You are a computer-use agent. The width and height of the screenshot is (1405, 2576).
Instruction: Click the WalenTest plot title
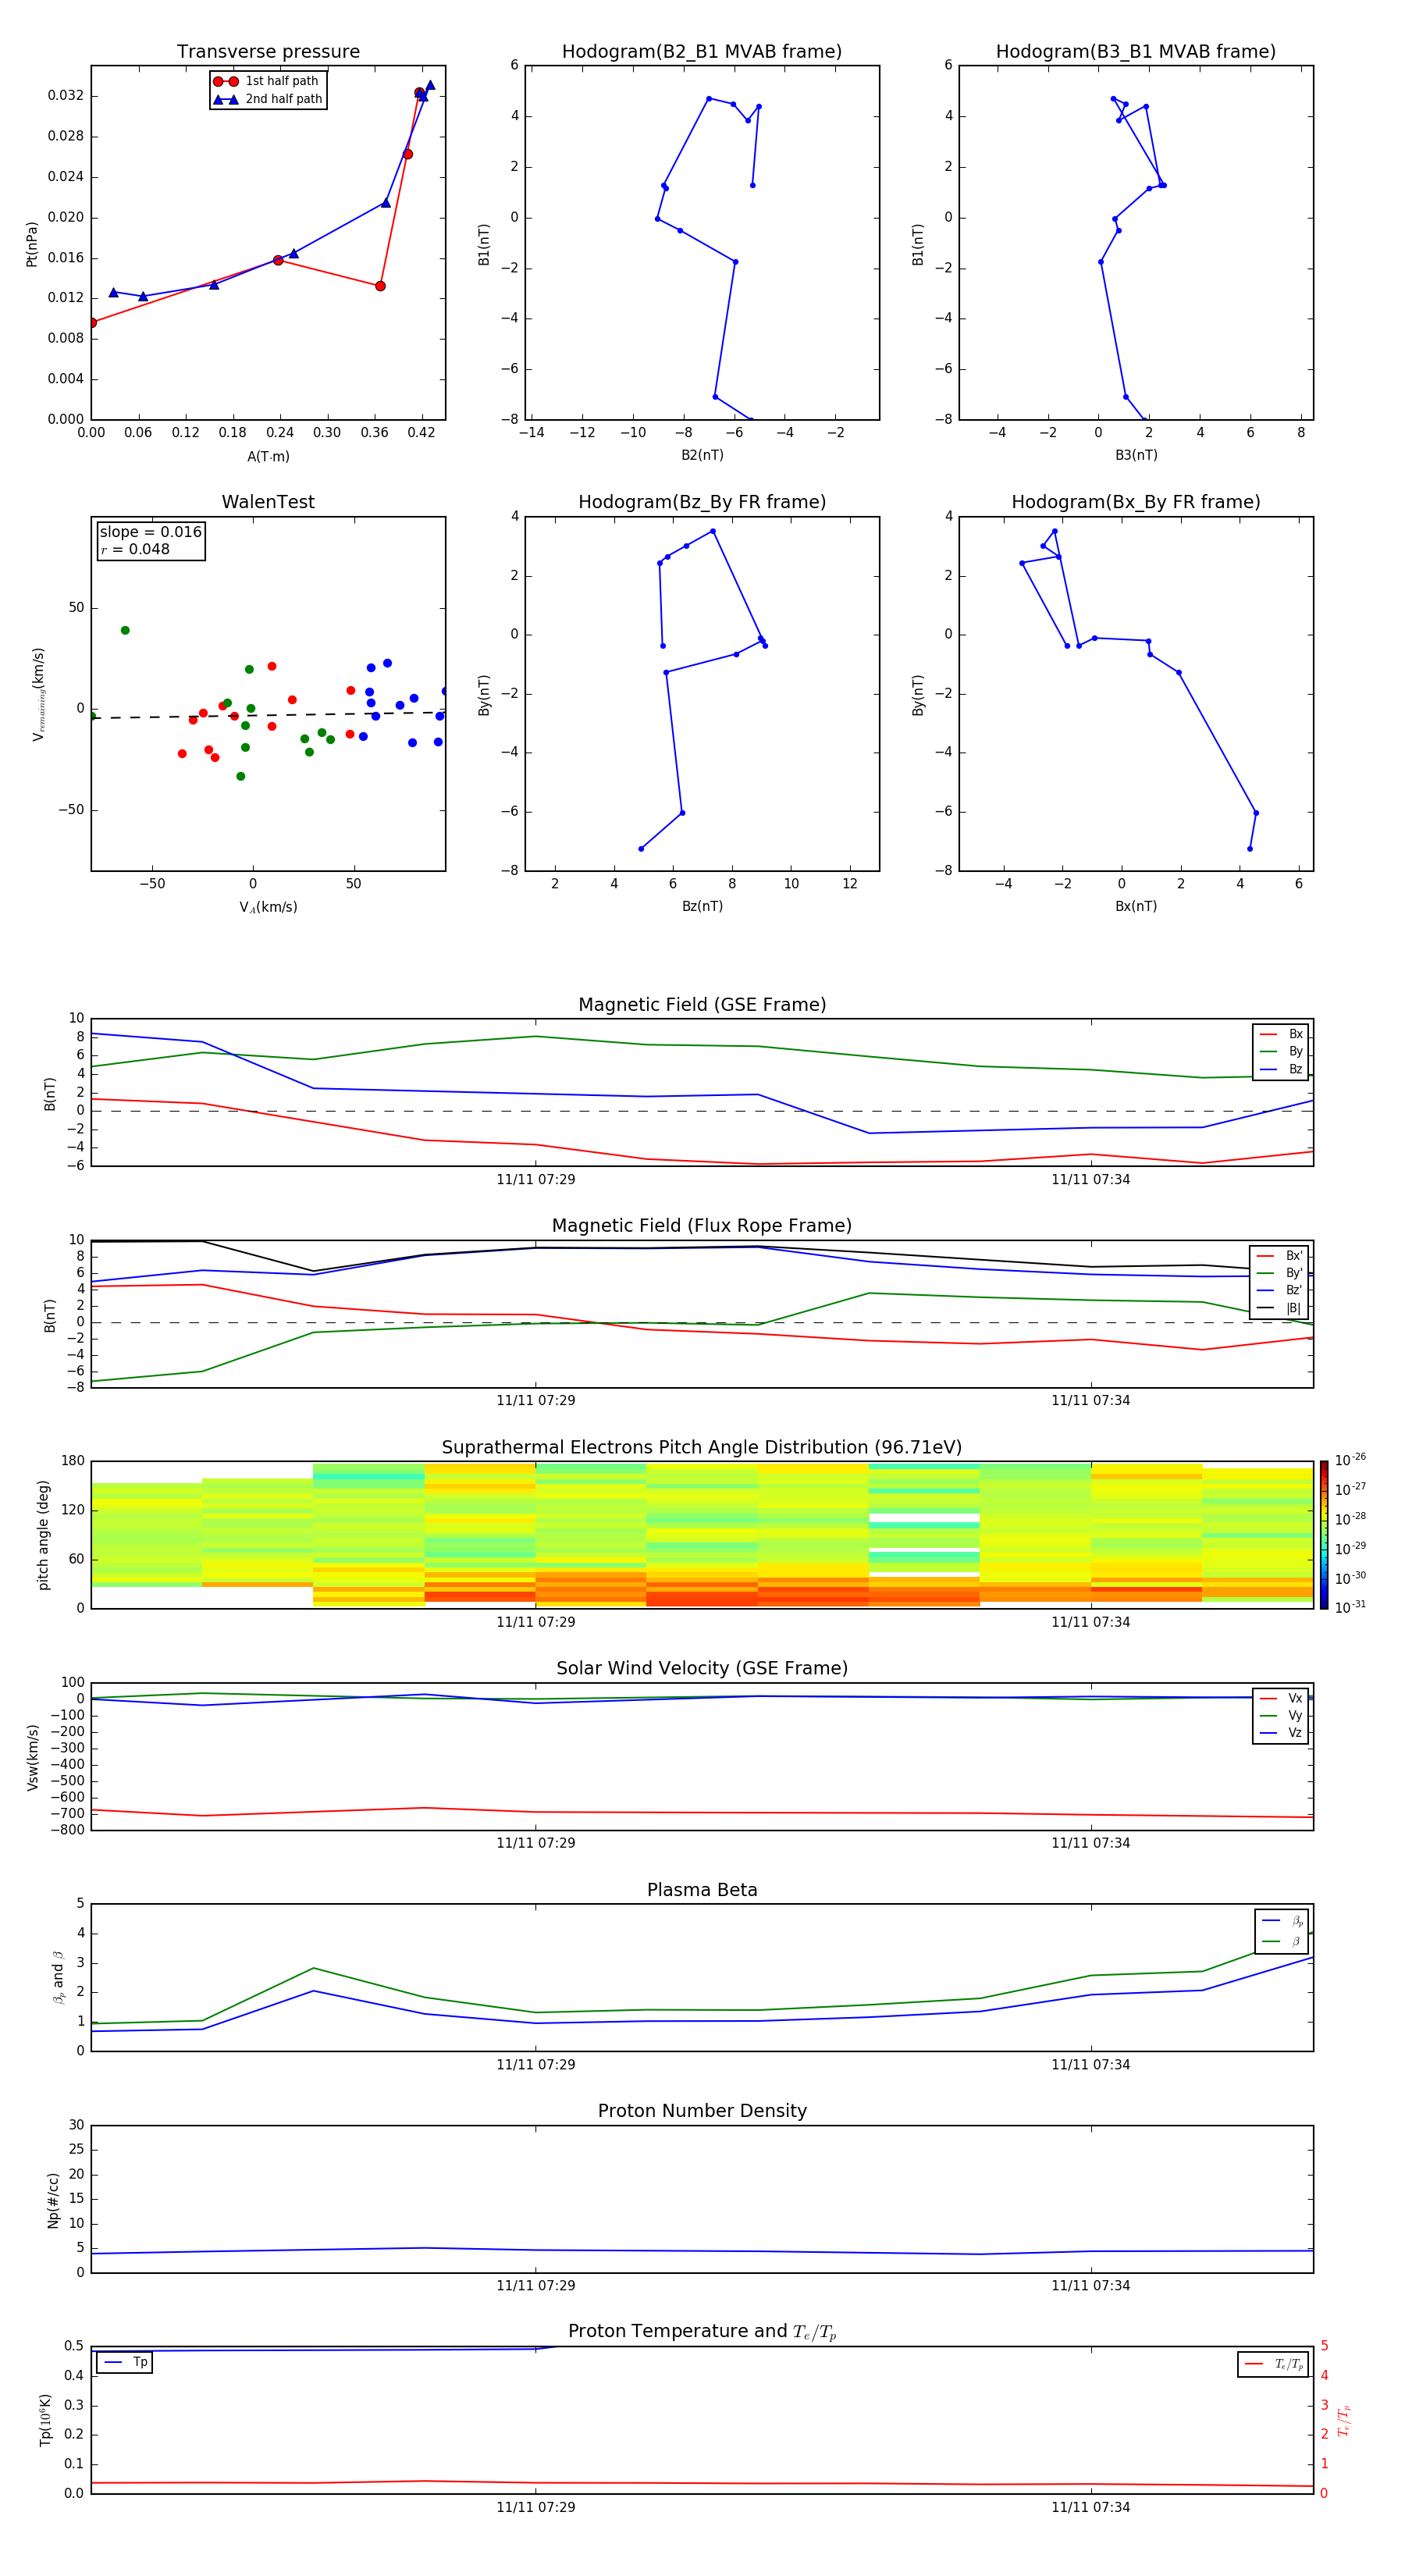(x=268, y=502)
